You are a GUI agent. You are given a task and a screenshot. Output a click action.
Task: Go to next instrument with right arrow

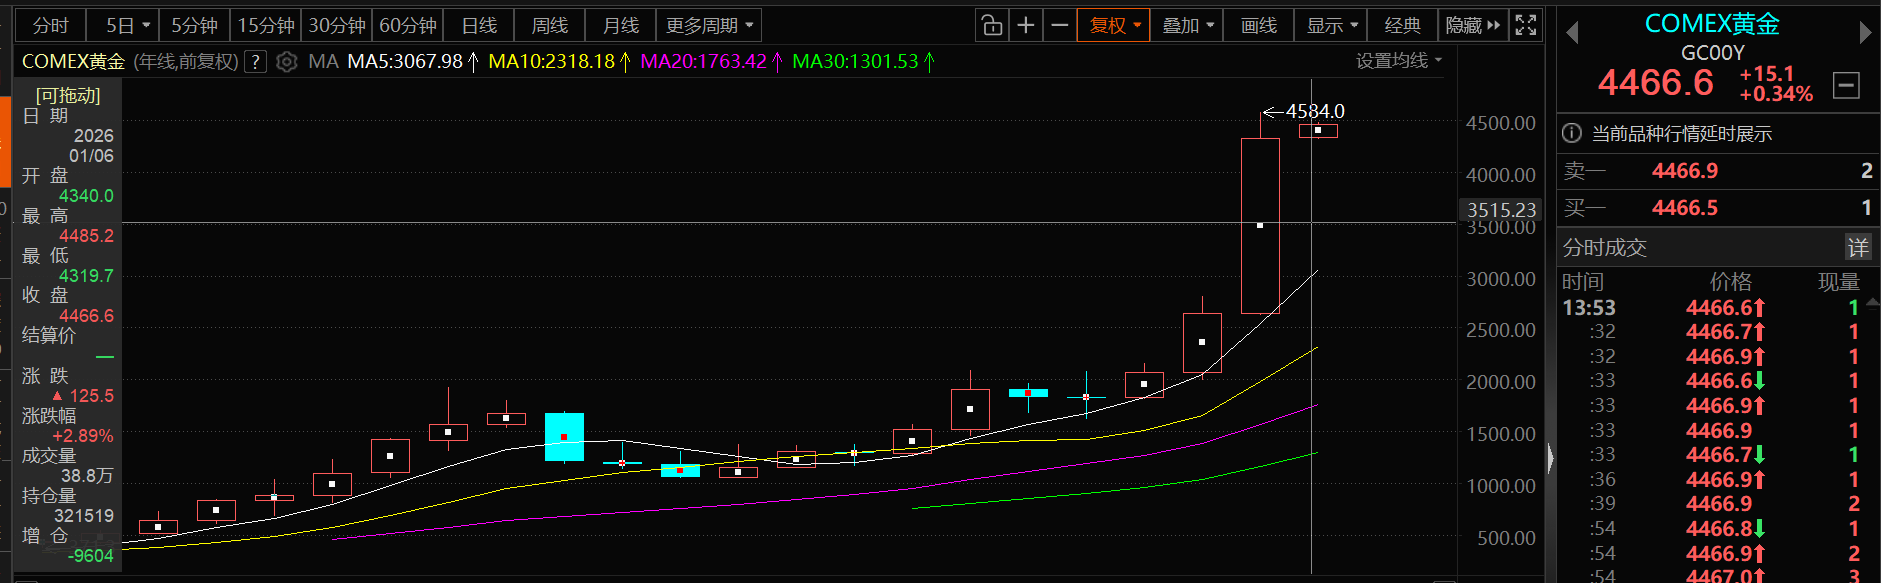[1865, 33]
